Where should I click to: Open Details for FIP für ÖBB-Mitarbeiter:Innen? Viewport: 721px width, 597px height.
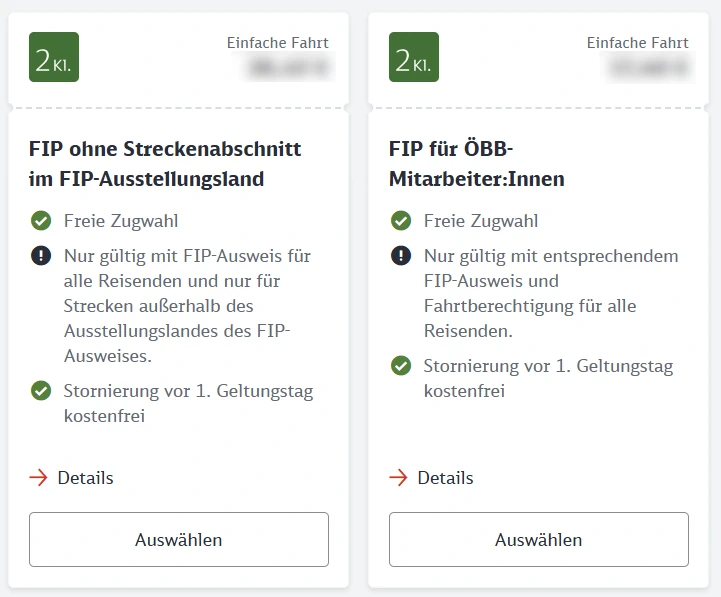pos(445,478)
